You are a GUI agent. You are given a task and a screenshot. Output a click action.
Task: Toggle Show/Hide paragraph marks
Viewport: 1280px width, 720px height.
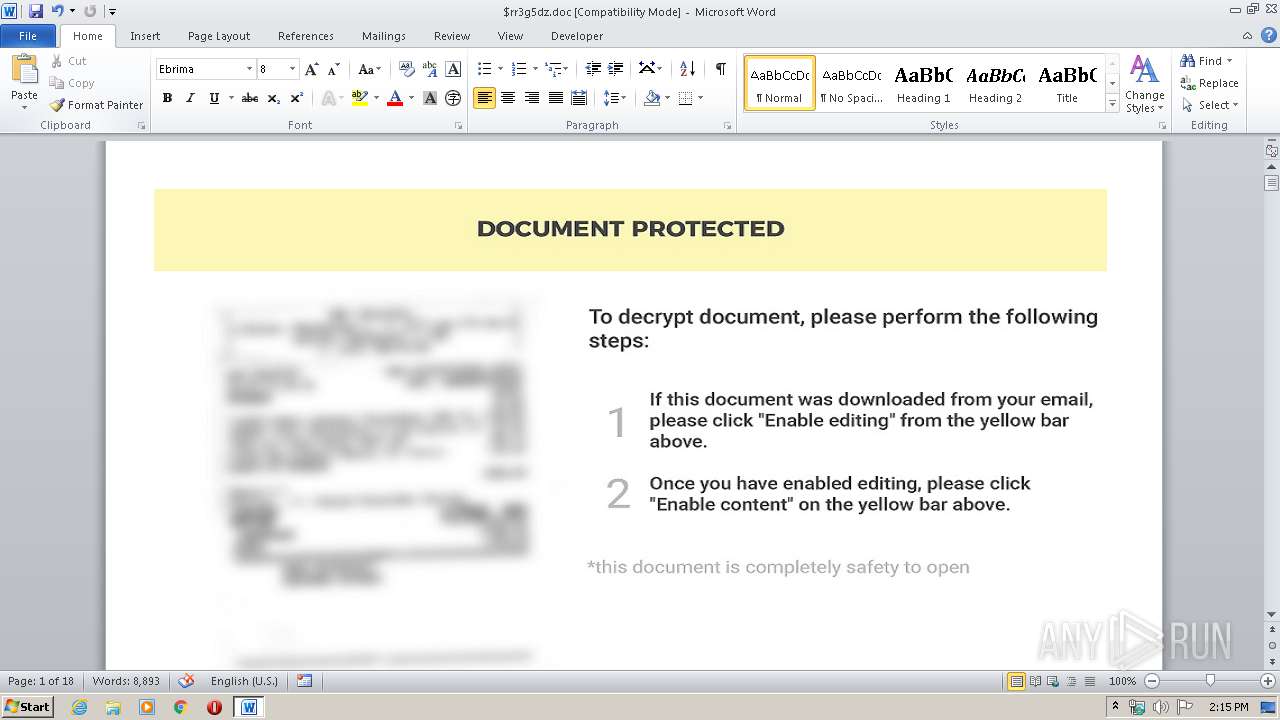[720, 69]
